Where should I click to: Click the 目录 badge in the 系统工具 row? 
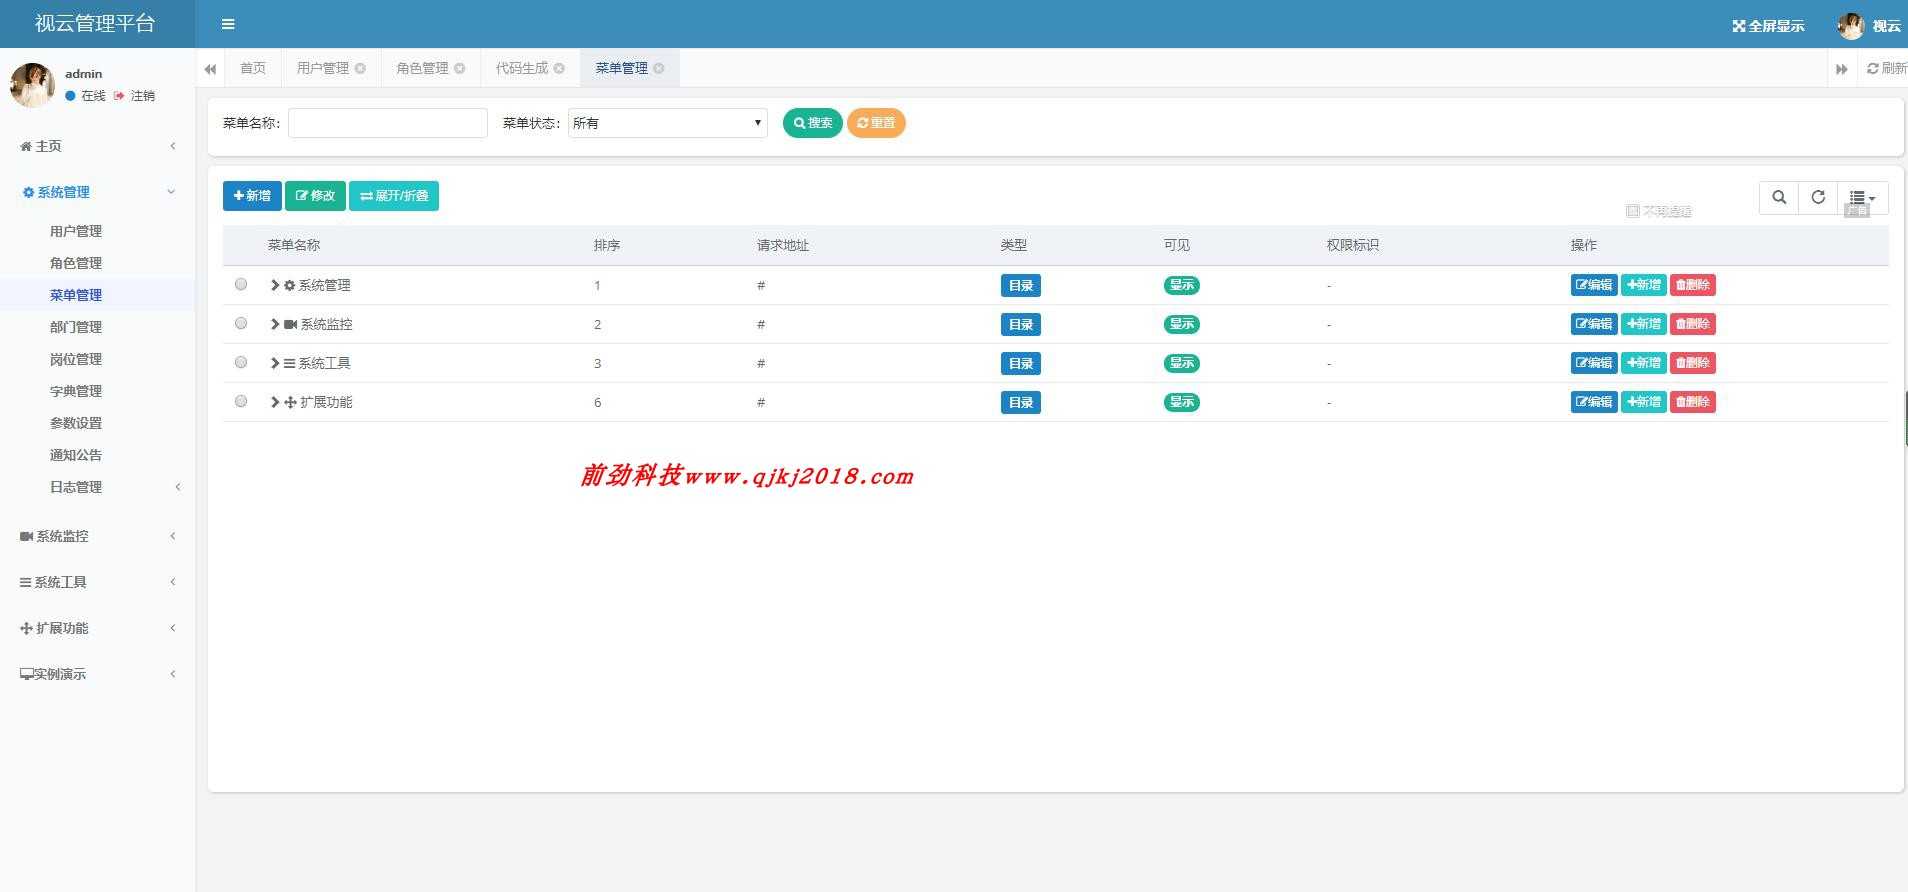1021,363
